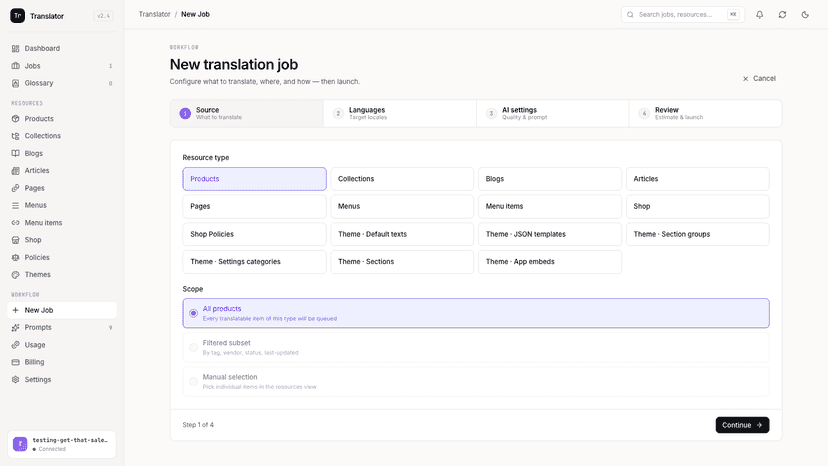Go to the Source step tab
Image resolution: width=828 pixels, height=466 pixels.
(x=247, y=114)
